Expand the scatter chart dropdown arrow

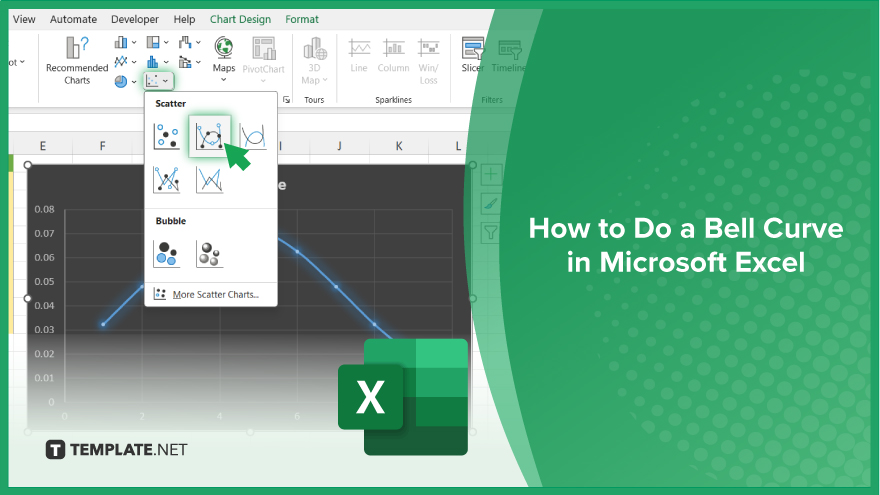tap(166, 81)
